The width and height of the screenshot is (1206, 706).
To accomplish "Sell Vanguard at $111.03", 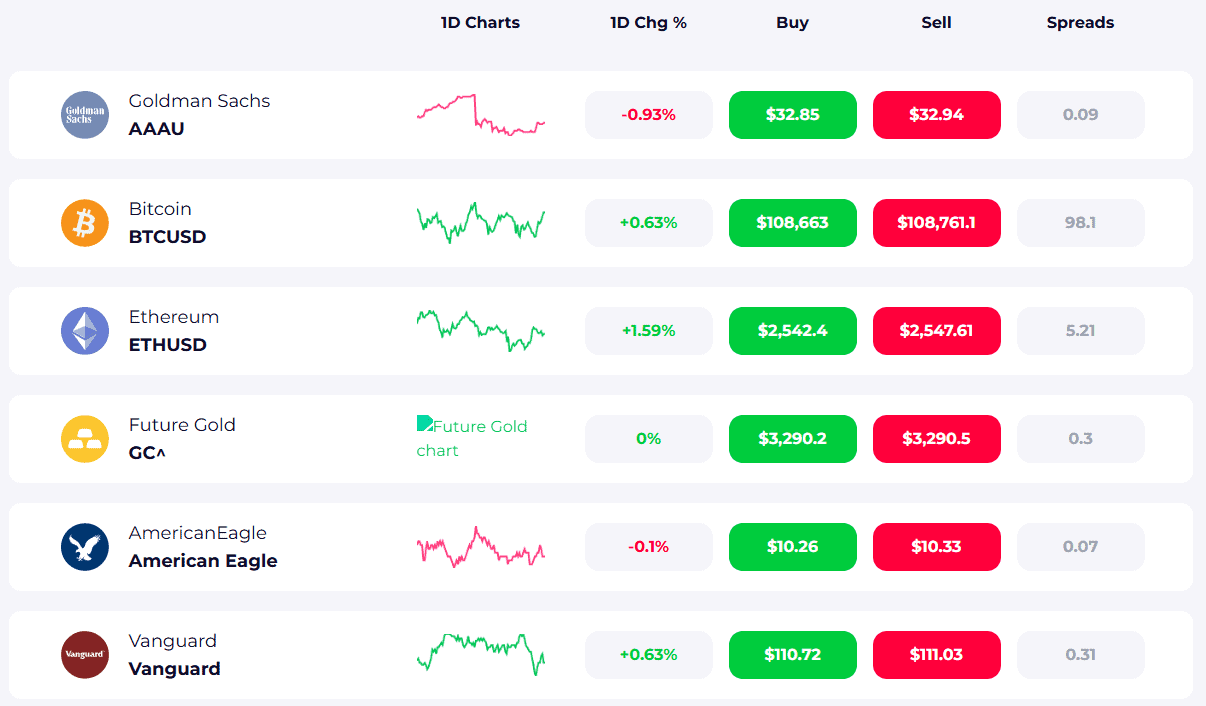I will pyautogui.click(x=936, y=655).
